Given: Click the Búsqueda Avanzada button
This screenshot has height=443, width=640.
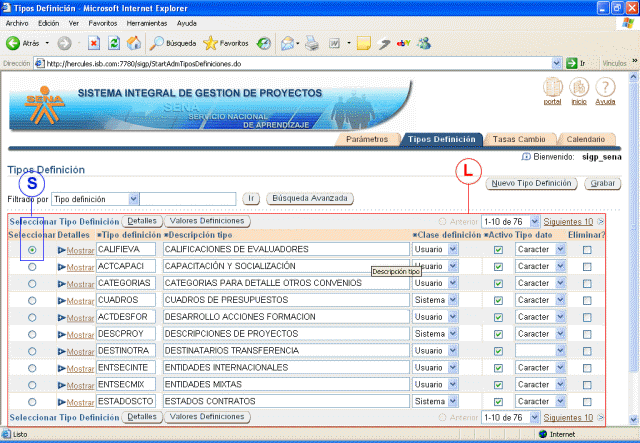Looking at the screenshot, I should 310,198.
